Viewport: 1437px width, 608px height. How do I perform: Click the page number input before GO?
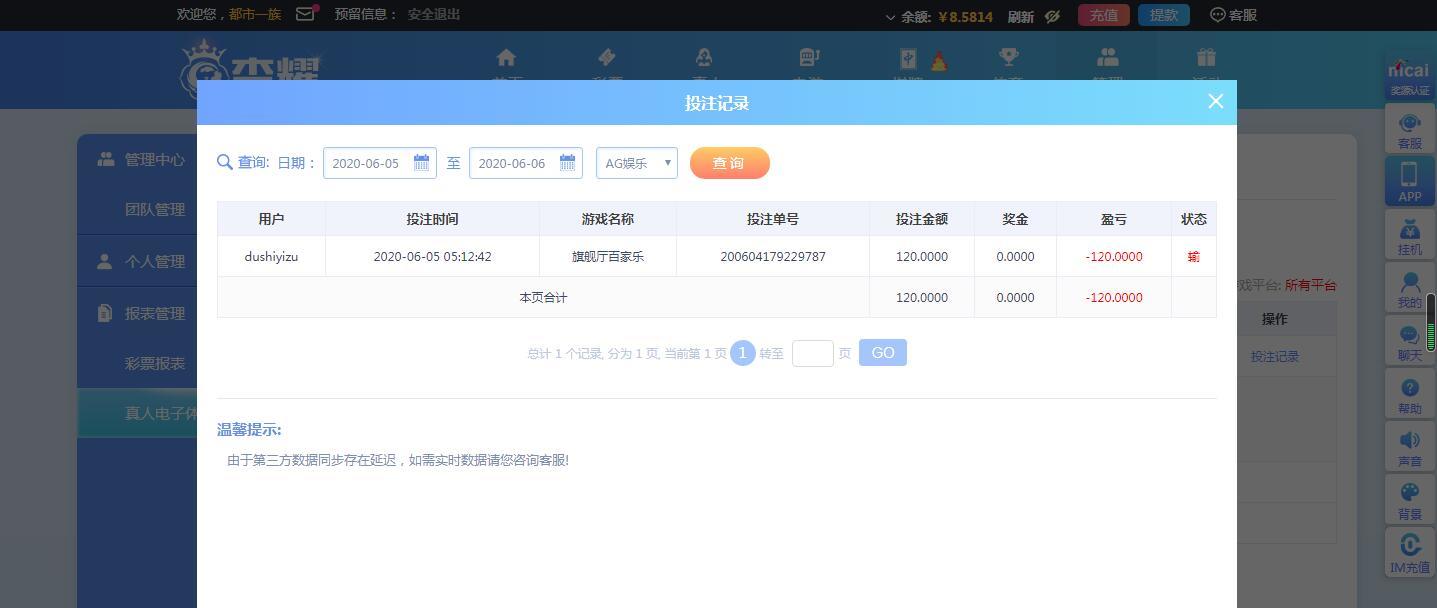(x=813, y=352)
